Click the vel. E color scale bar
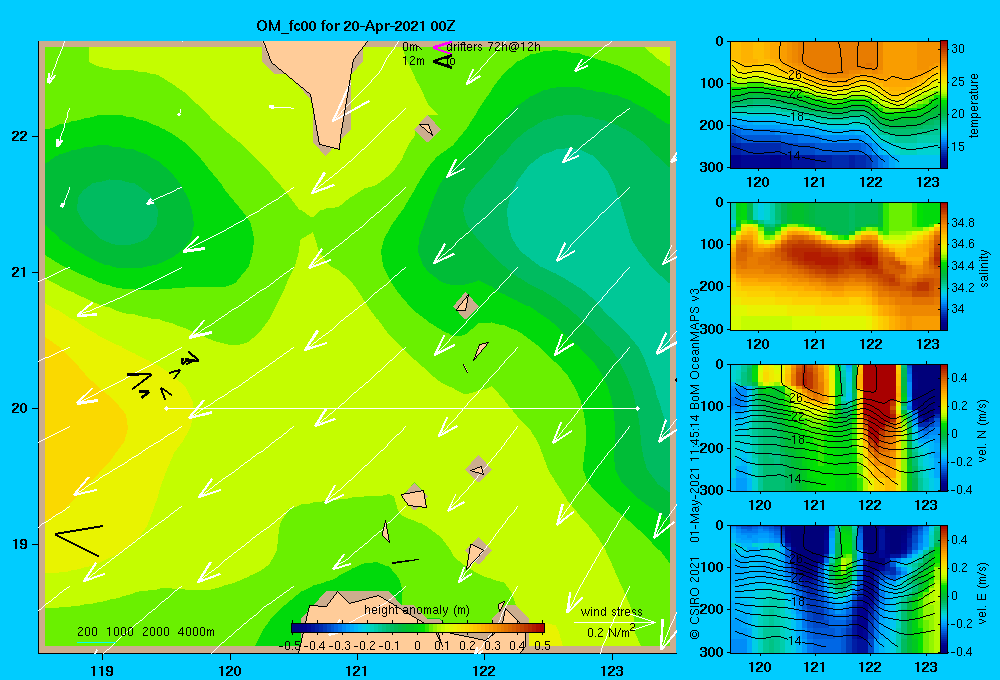The image size is (1000, 680). pyautogui.click(x=943, y=589)
